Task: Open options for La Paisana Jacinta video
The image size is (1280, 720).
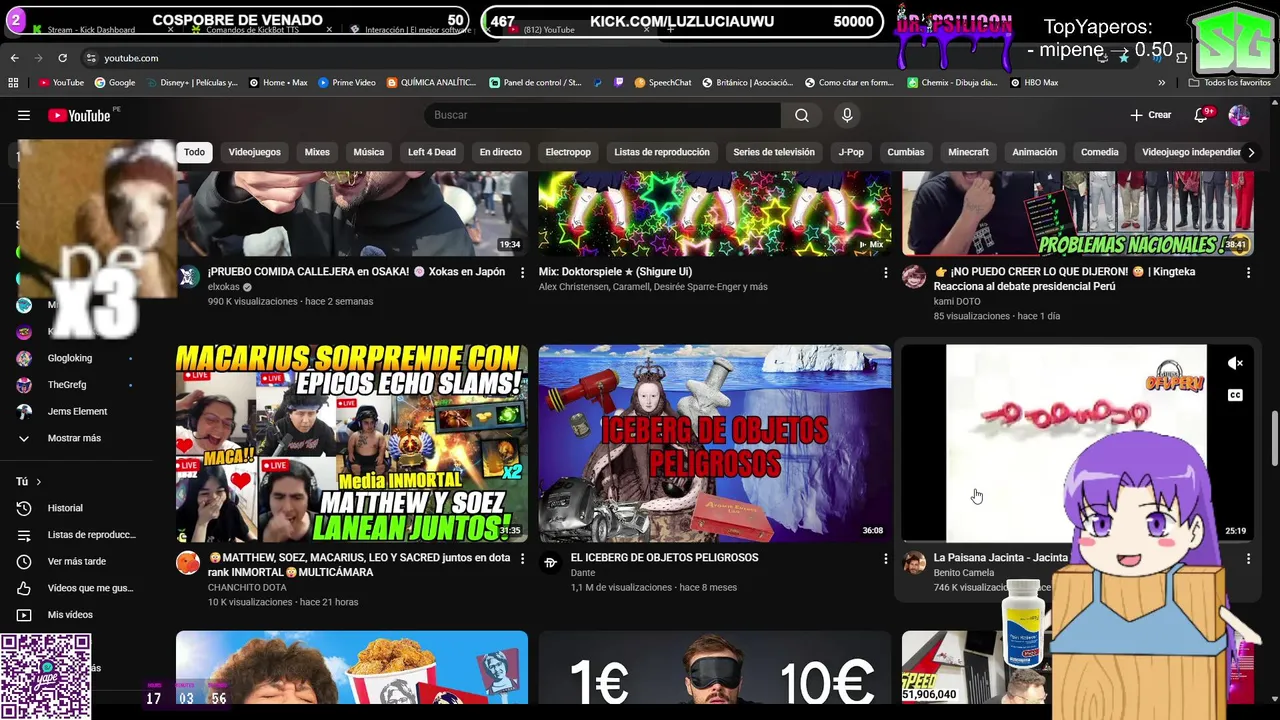Action: [1248, 558]
